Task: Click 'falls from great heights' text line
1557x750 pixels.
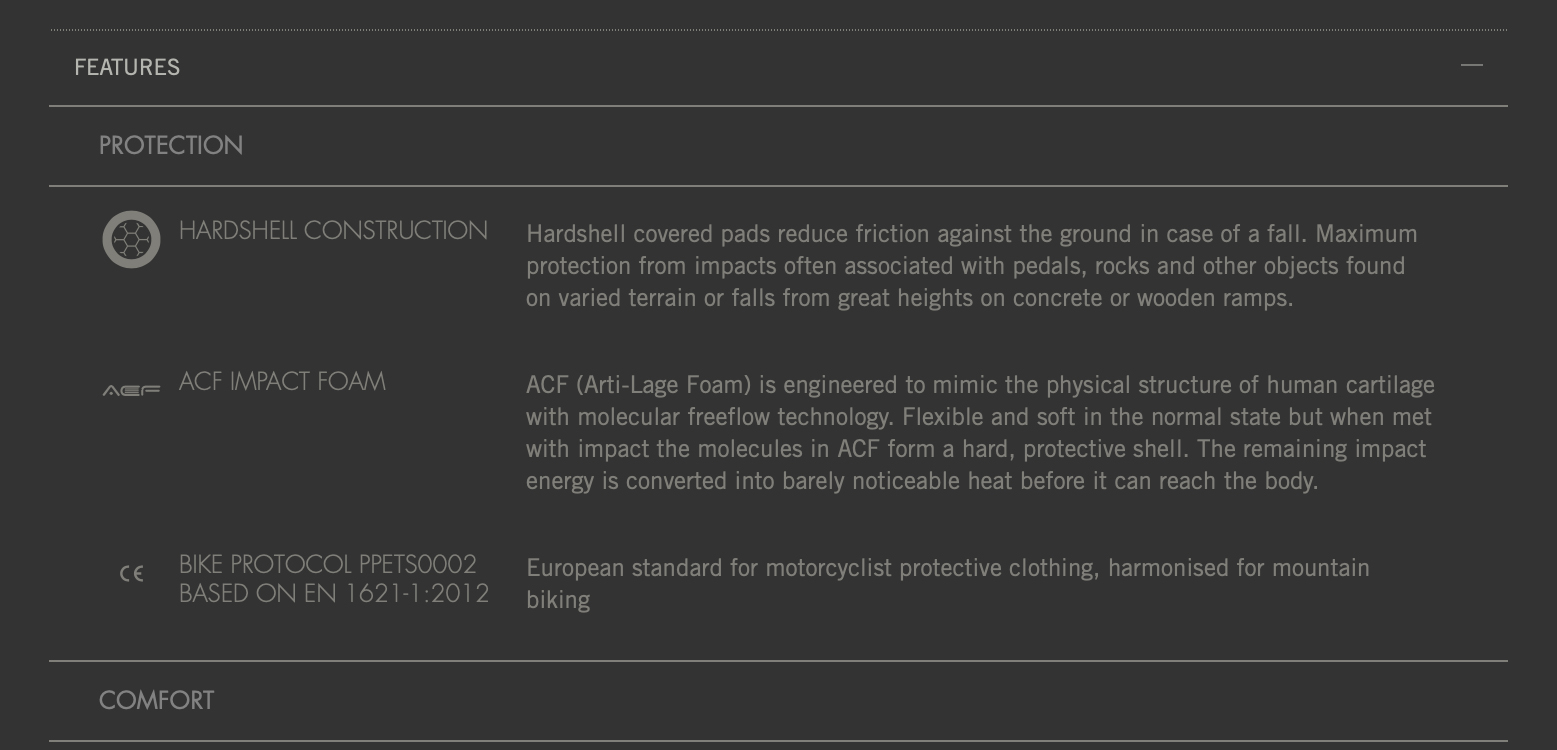Action: coord(910,298)
